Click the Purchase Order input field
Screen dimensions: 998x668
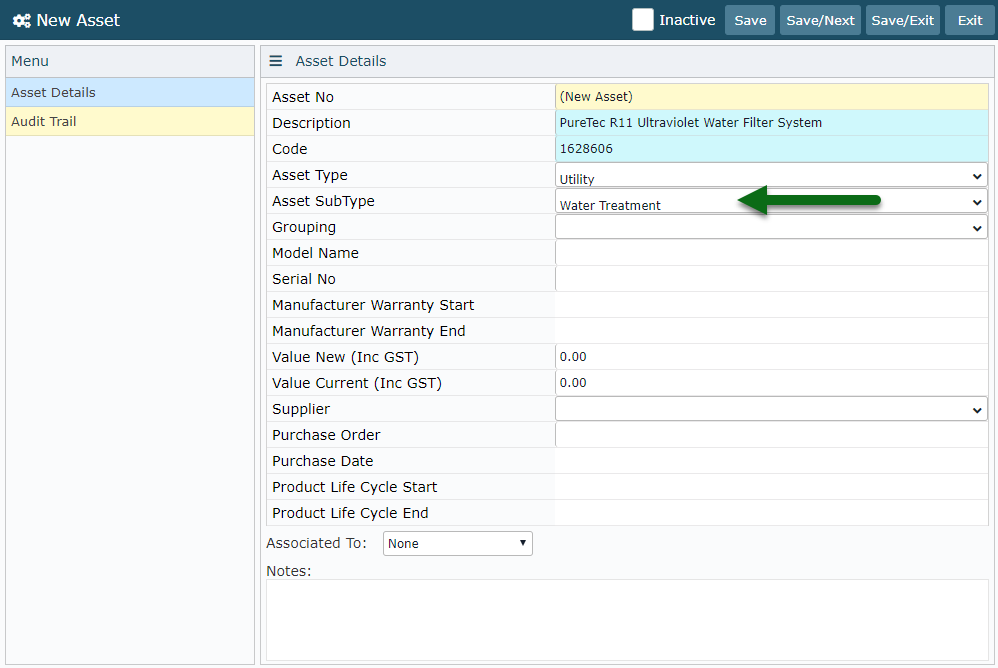click(x=771, y=435)
